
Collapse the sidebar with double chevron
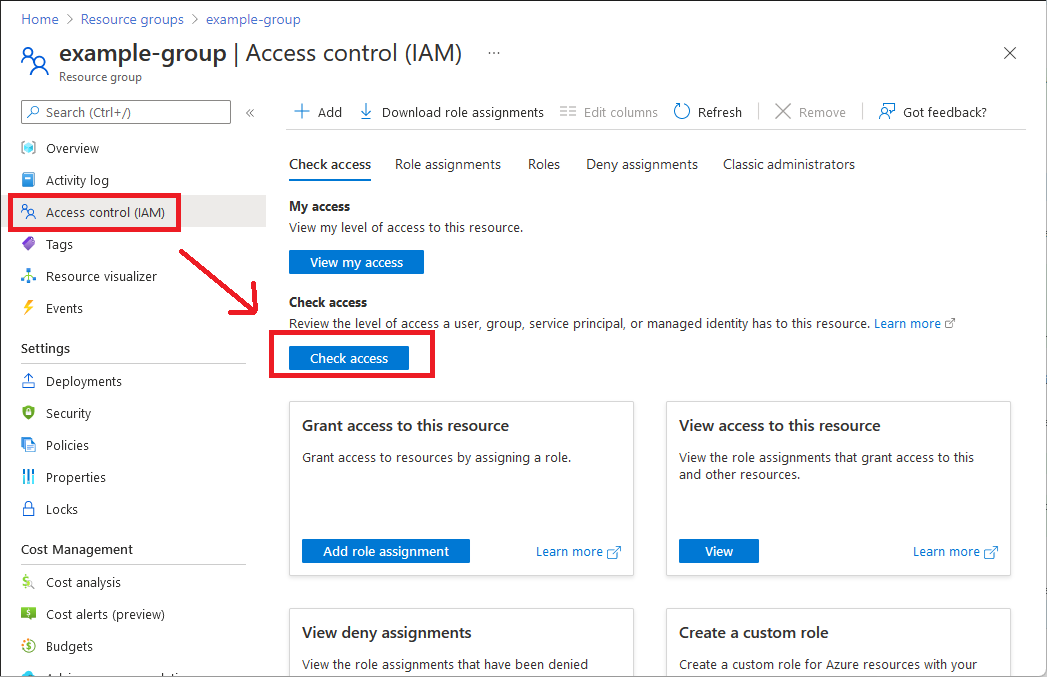tap(250, 113)
